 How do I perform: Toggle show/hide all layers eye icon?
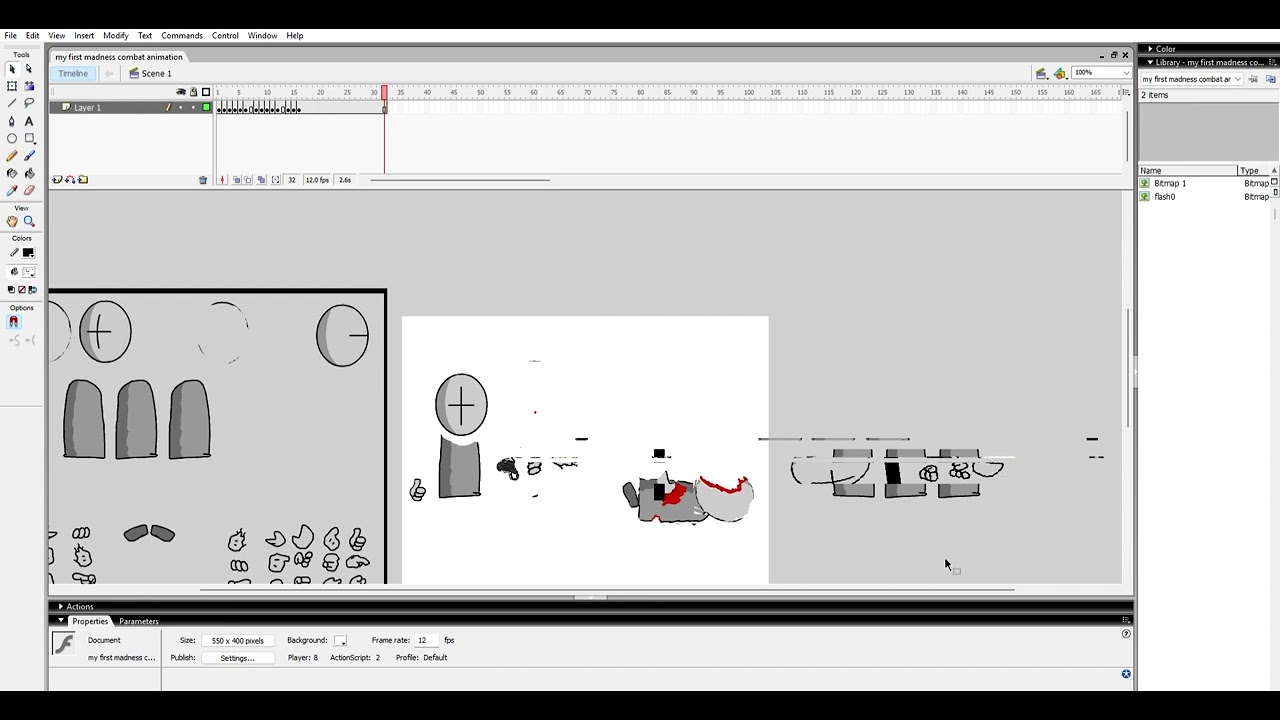tap(181, 92)
